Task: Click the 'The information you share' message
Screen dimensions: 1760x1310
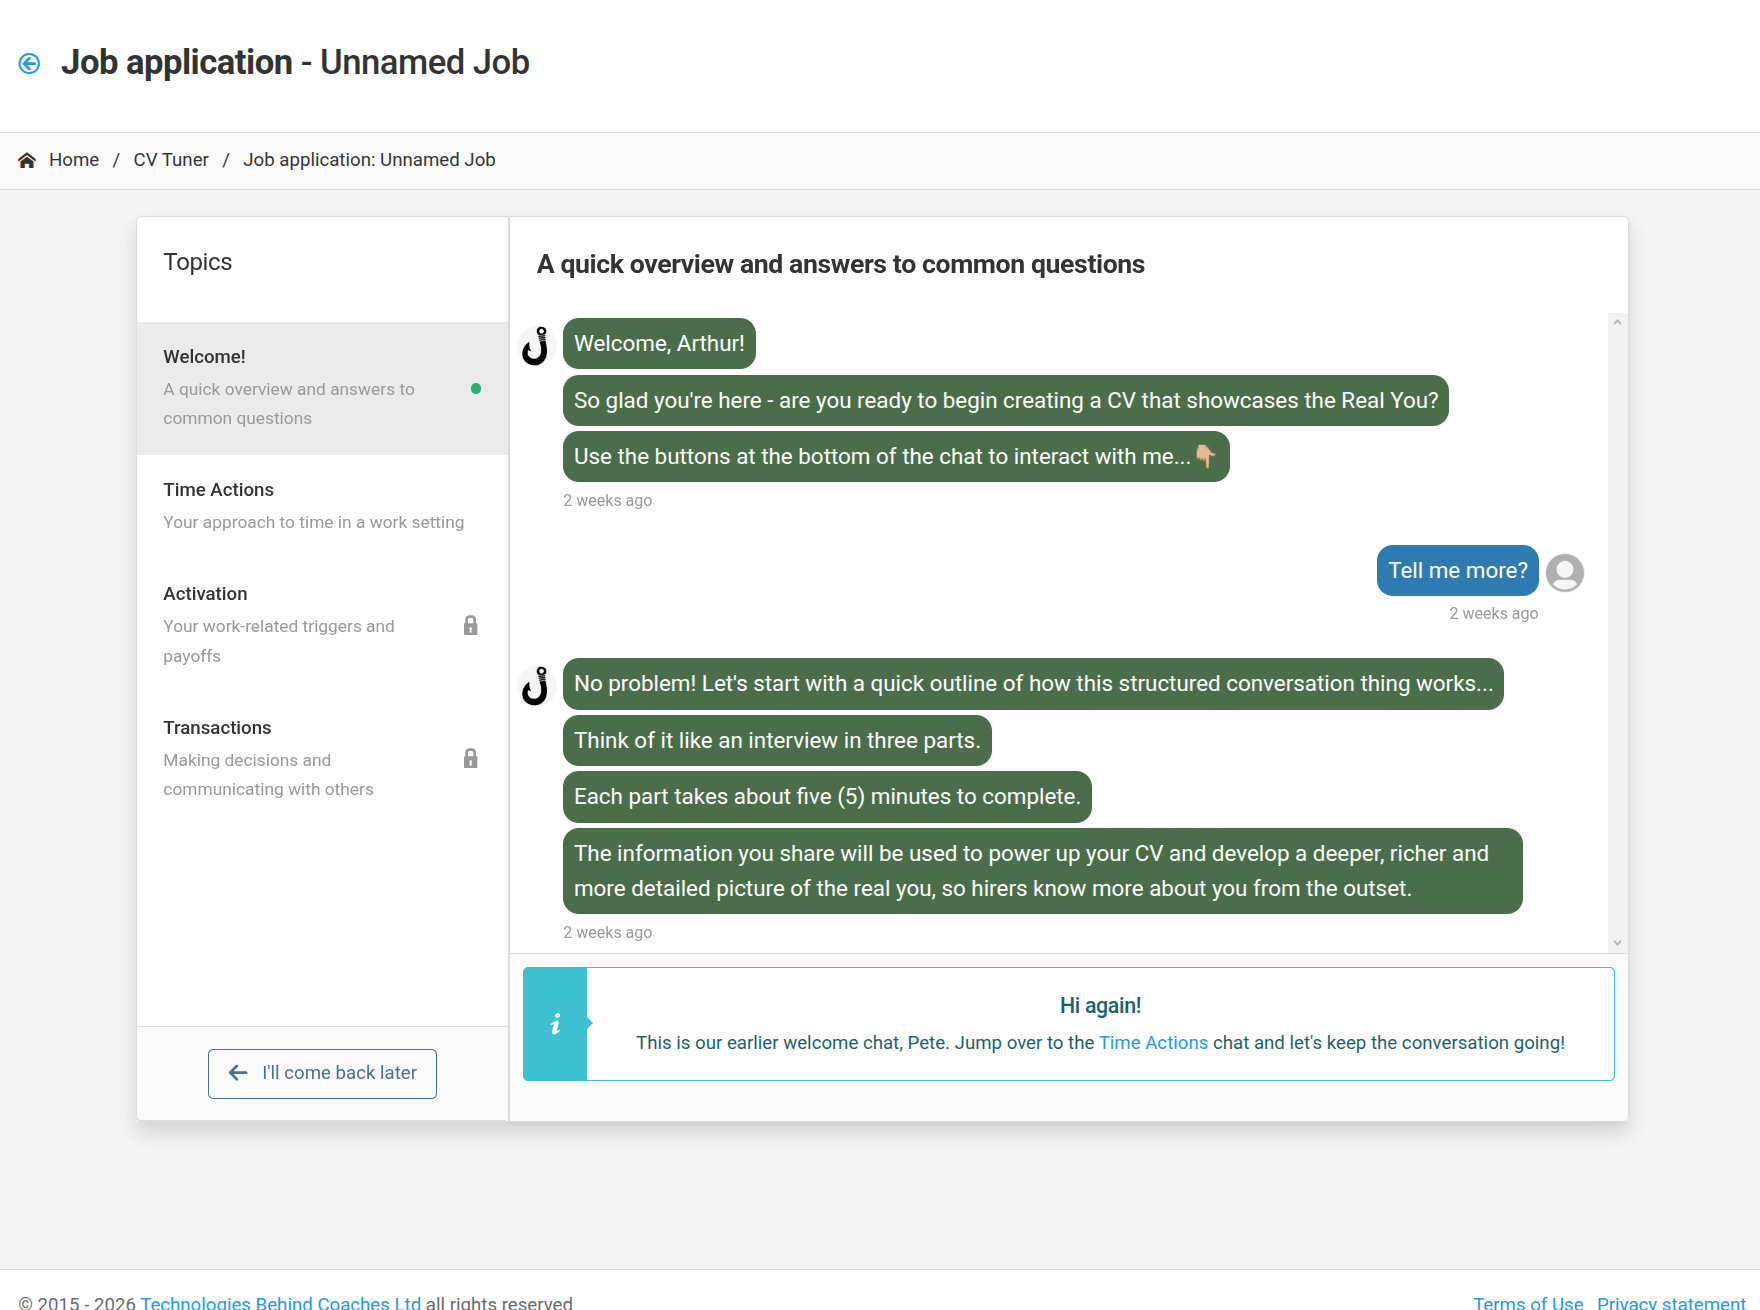Action: [1043, 871]
